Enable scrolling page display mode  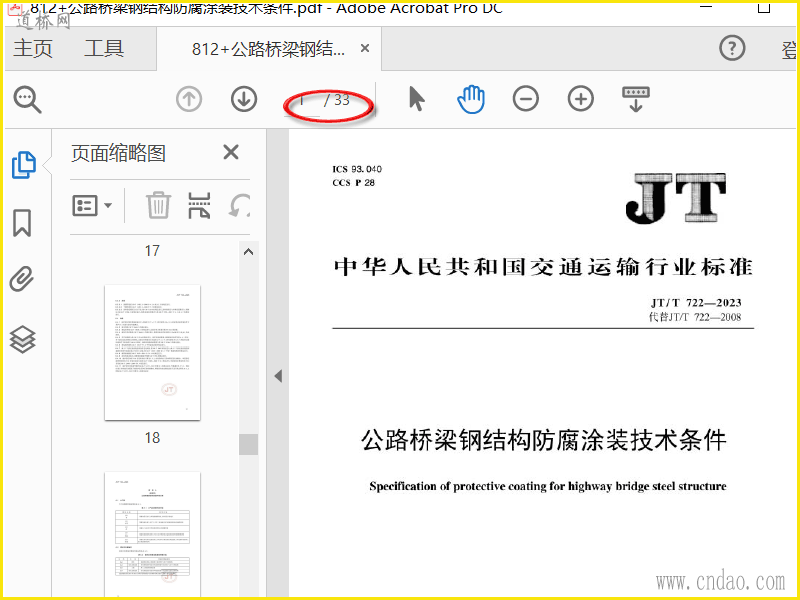[636, 99]
